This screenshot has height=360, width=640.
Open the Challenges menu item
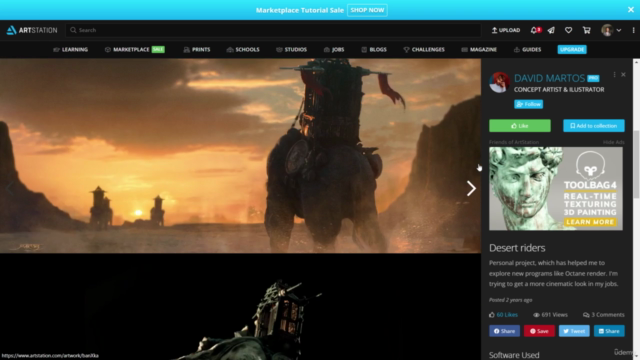coord(424,49)
